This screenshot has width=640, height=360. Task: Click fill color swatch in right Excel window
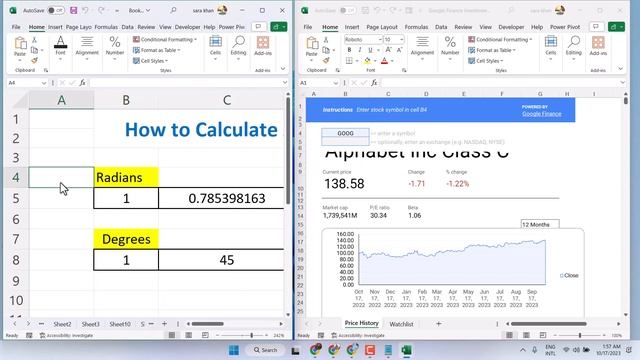pos(367,61)
